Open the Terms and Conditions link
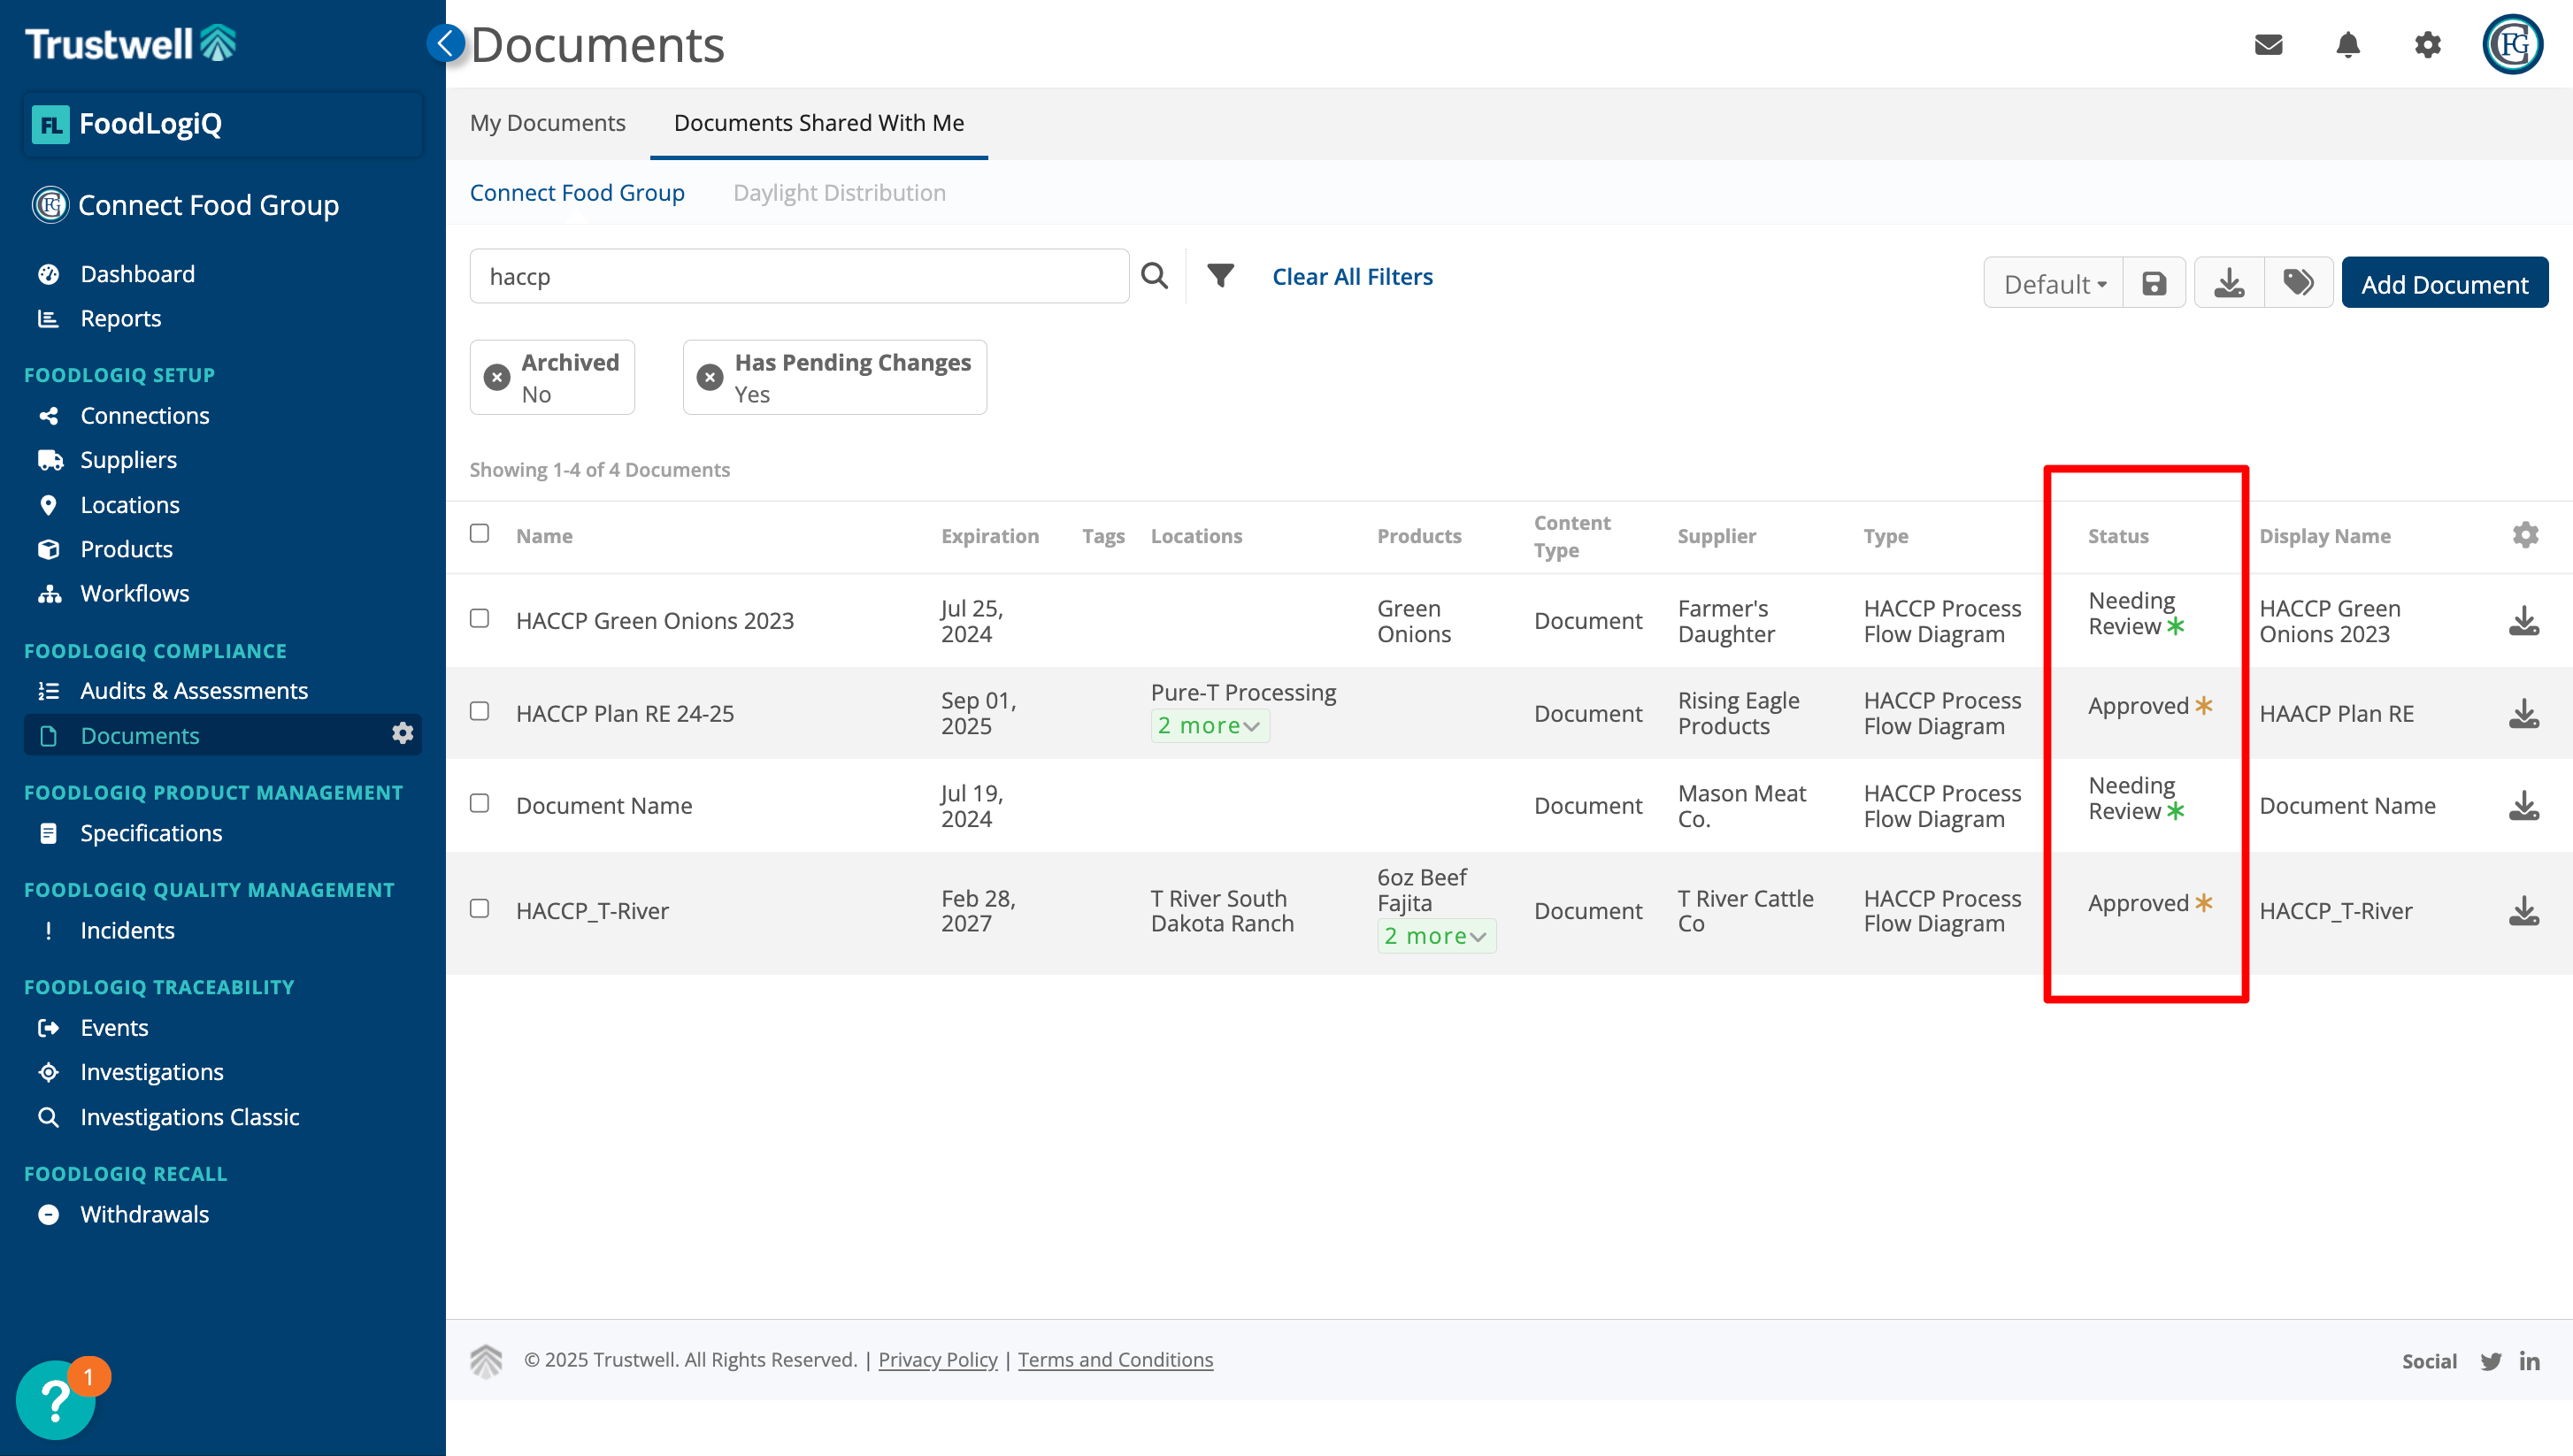 1115,1360
